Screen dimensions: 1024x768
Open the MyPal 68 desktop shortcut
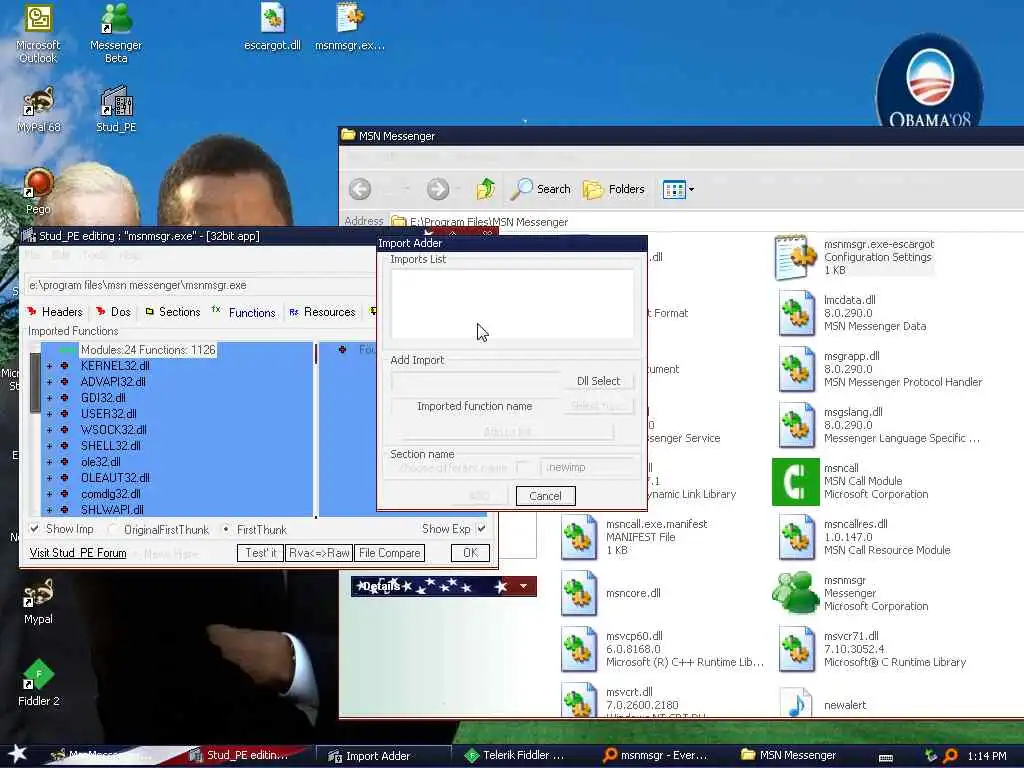[39, 101]
